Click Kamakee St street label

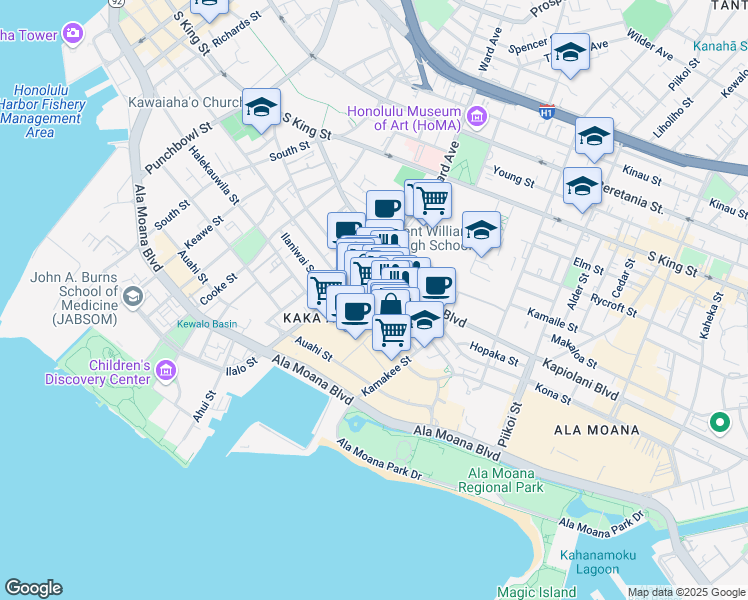click(x=386, y=376)
